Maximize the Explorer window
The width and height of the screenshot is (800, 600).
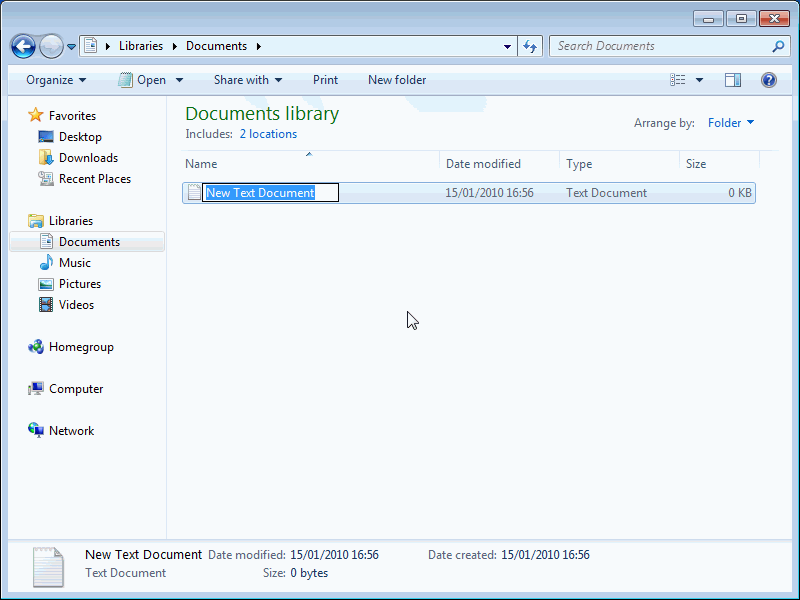click(x=741, y=19)
